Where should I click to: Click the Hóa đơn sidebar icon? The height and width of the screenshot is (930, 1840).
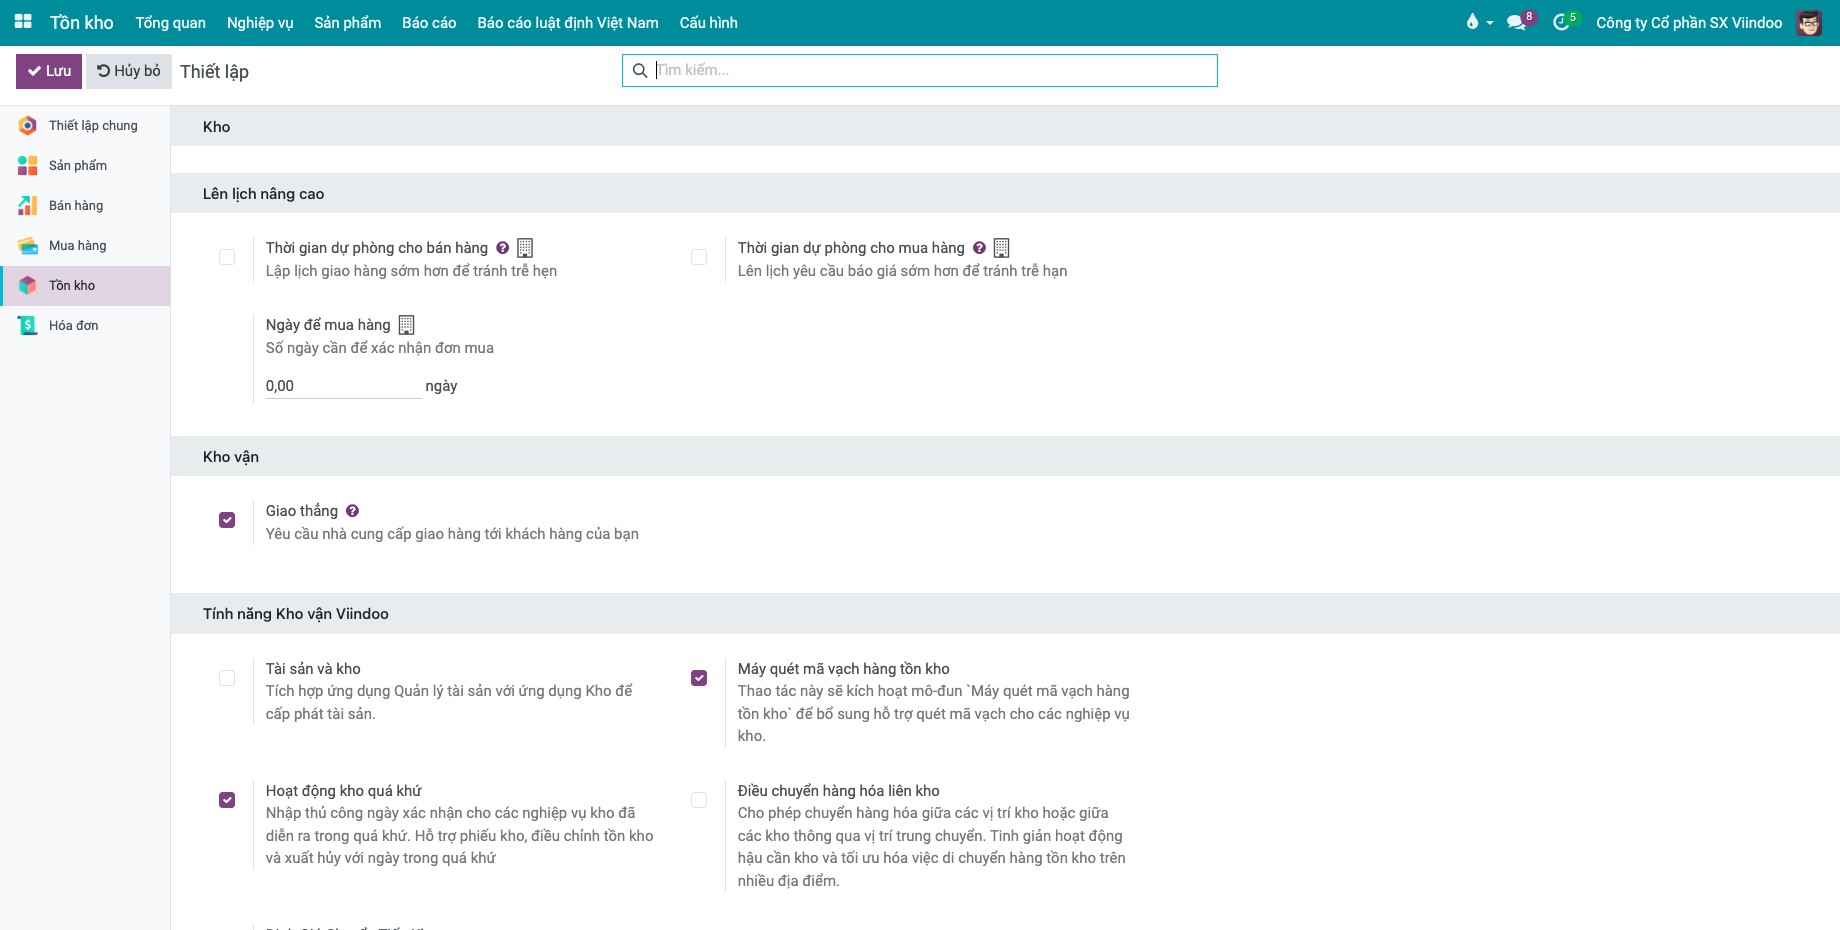[x=28, y=325]
